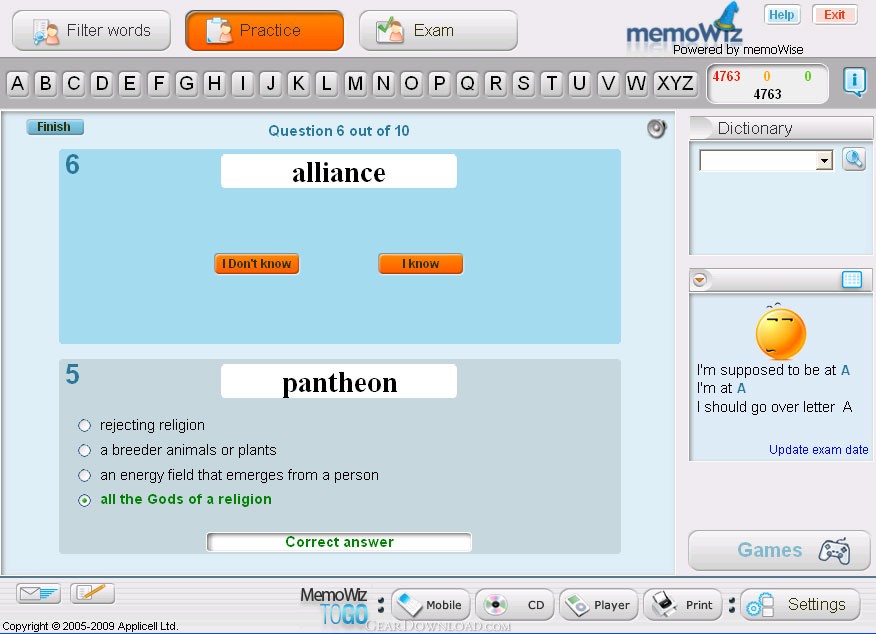Select 'a breeder animals or plants' option
This screenshot has width=876, height=634.
[x=84, y=450]
